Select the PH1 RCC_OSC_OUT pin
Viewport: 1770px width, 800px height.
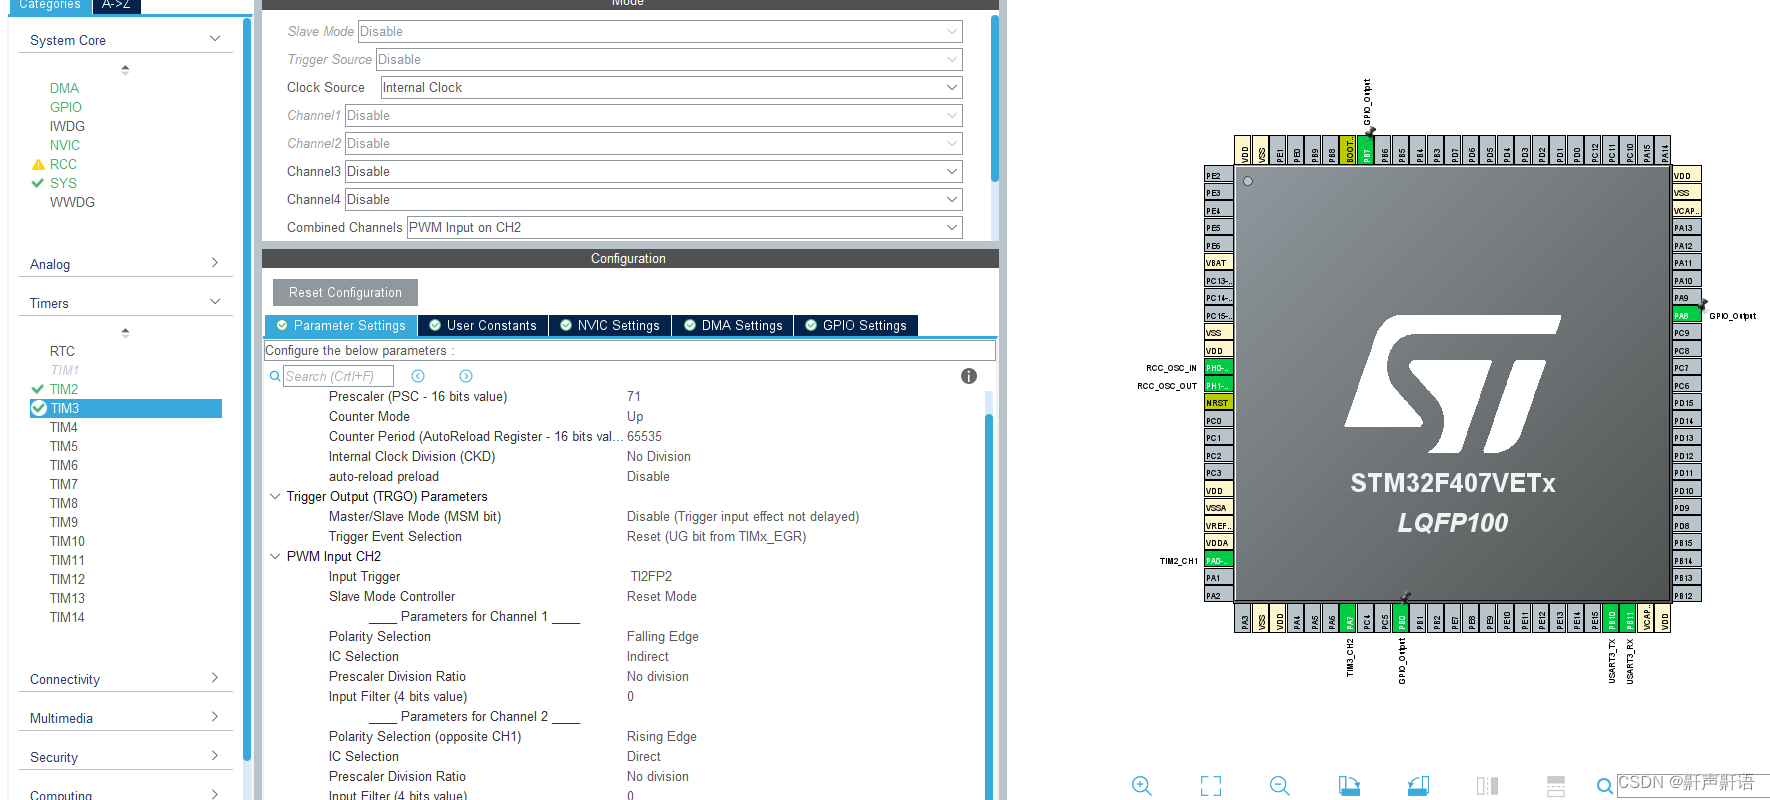(1219, 385)
